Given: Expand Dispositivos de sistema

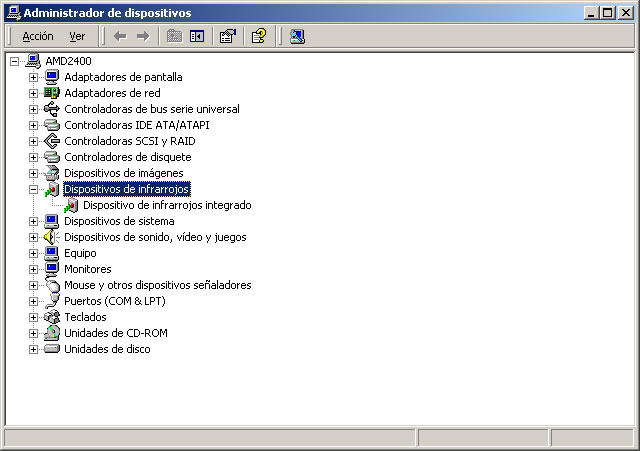Looking at the screenshot, I should (x=33, y=221).
